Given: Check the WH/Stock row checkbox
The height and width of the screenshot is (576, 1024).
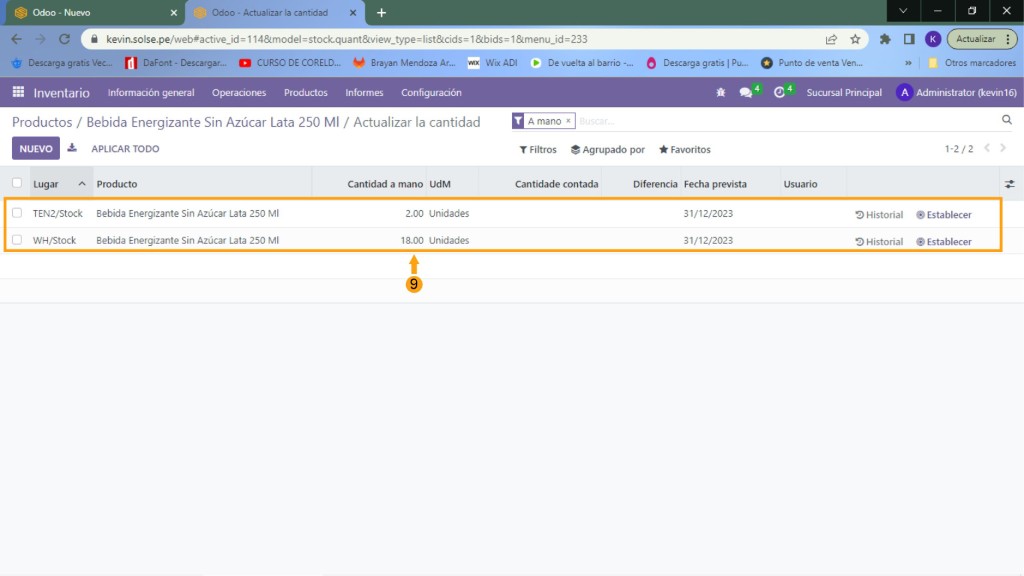Looking at the screenshot, I should pyautogui.click(x=17, y=240).
